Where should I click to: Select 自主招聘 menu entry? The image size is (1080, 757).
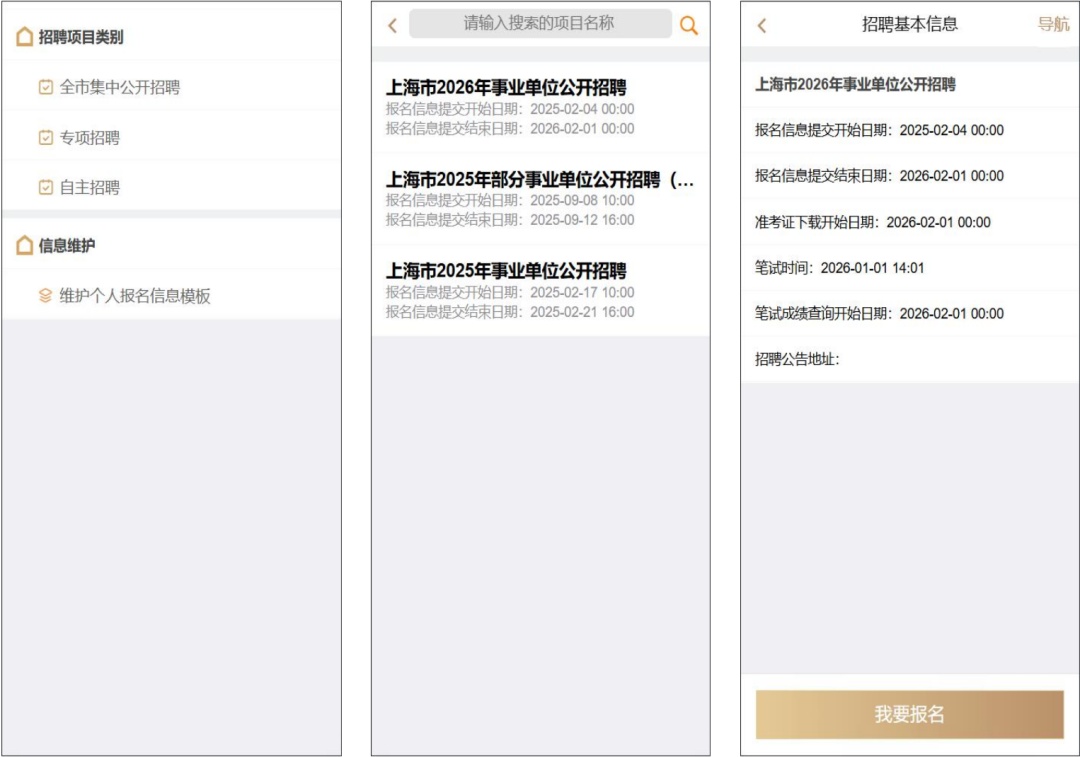point(90,187)
